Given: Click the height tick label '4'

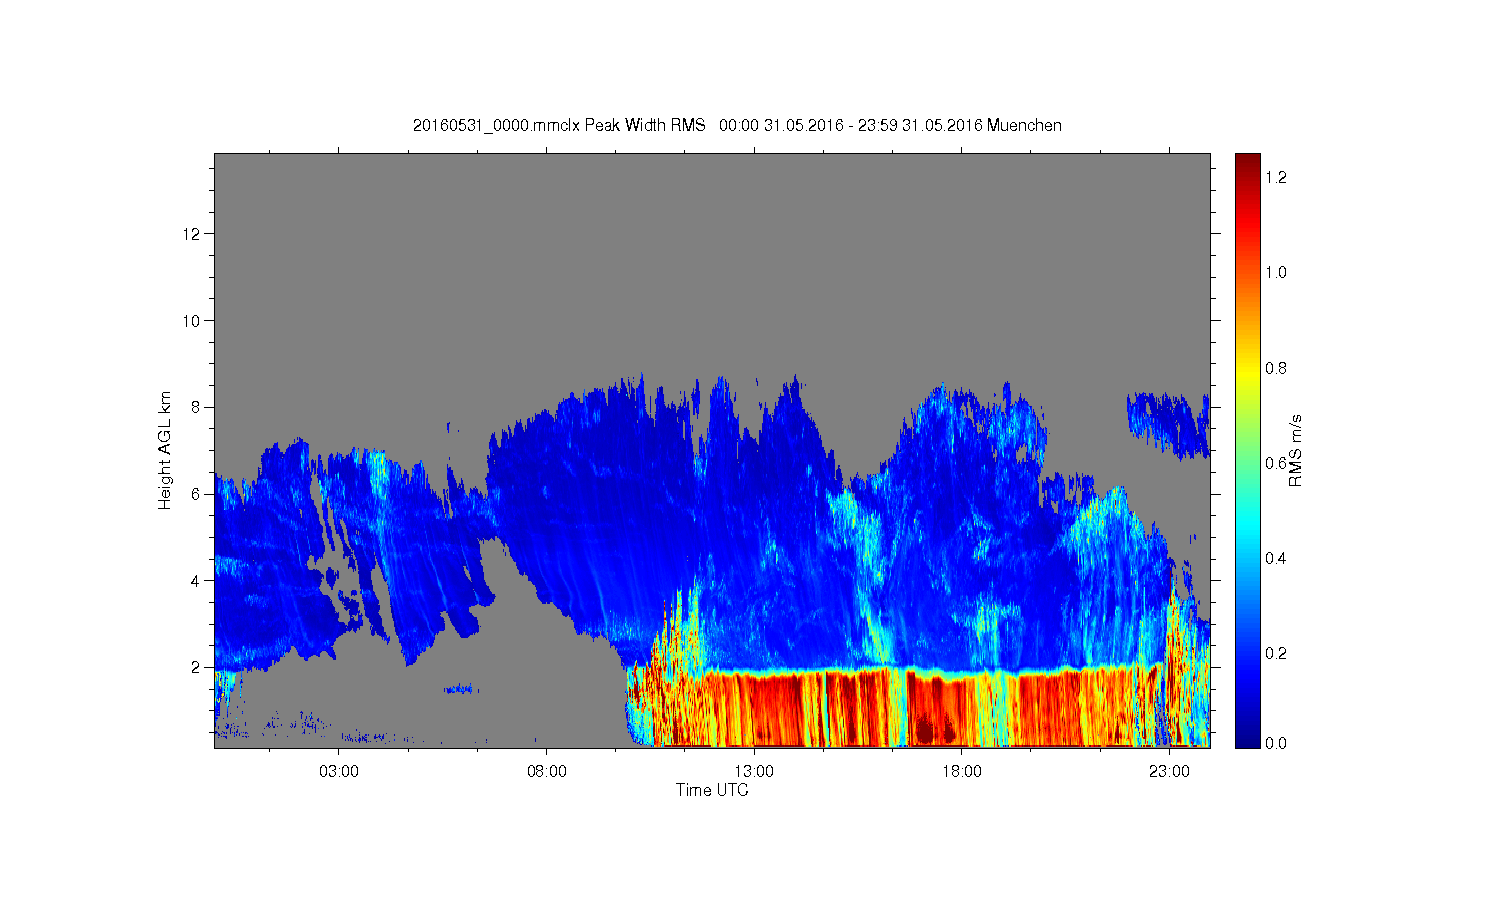Looking at the screenshot, I should point(197,580).
